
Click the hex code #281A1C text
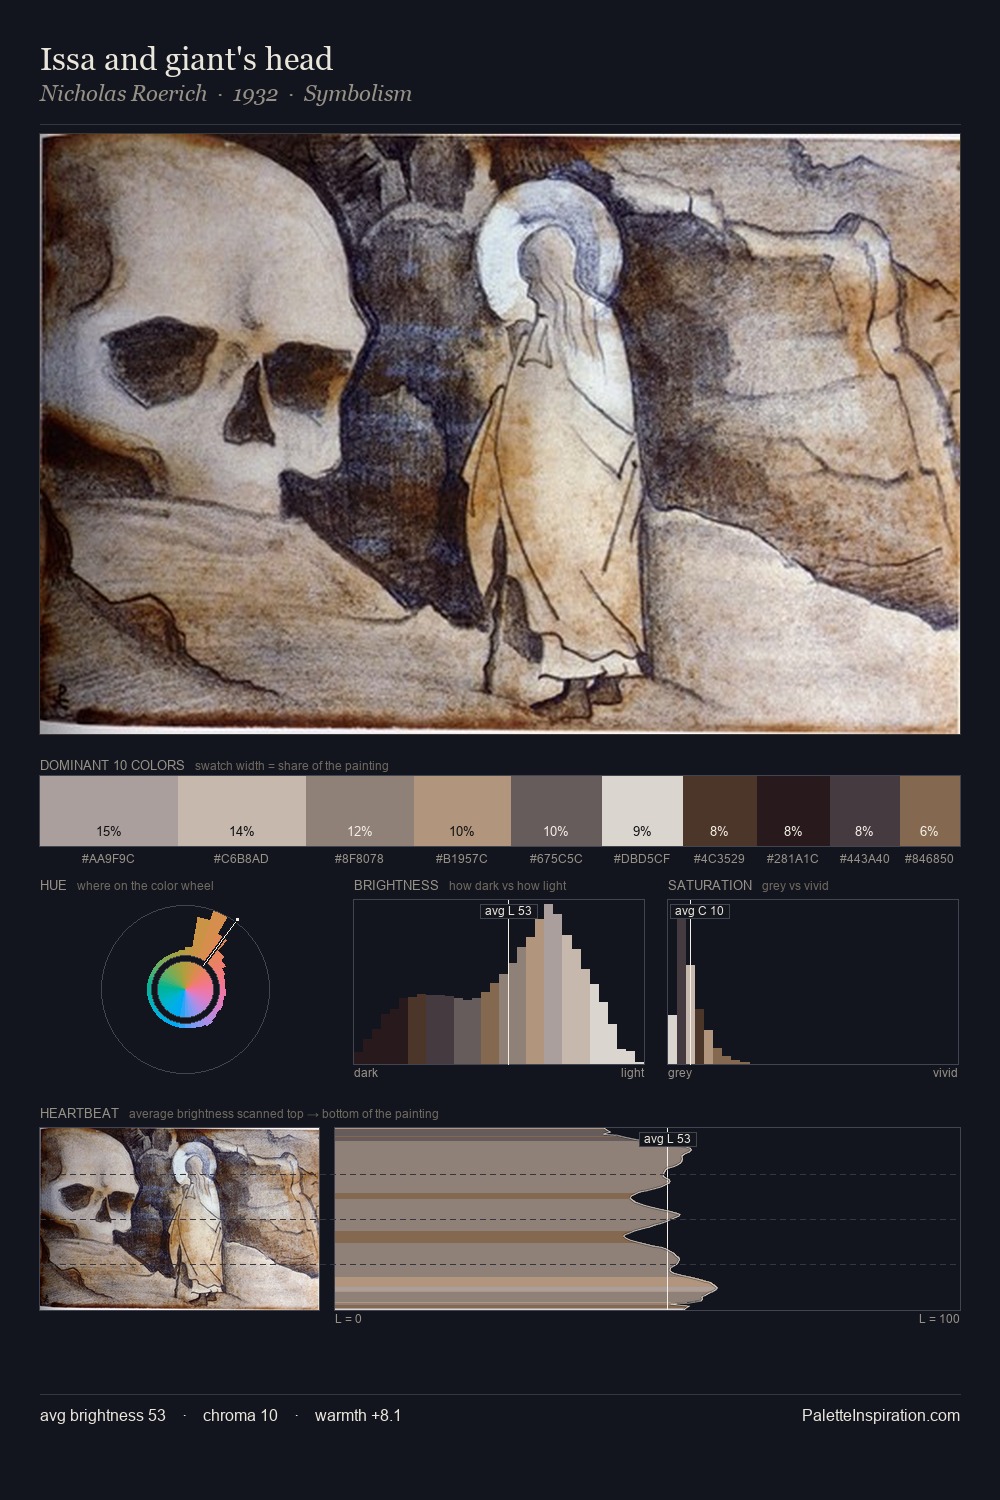click(x=792, y=859)
